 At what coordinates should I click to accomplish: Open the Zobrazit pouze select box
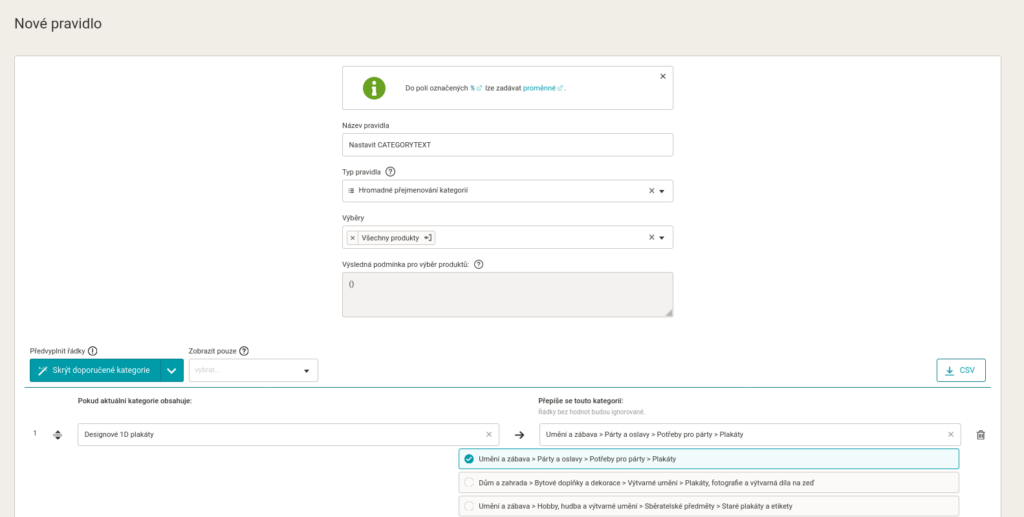coord(253,370)
